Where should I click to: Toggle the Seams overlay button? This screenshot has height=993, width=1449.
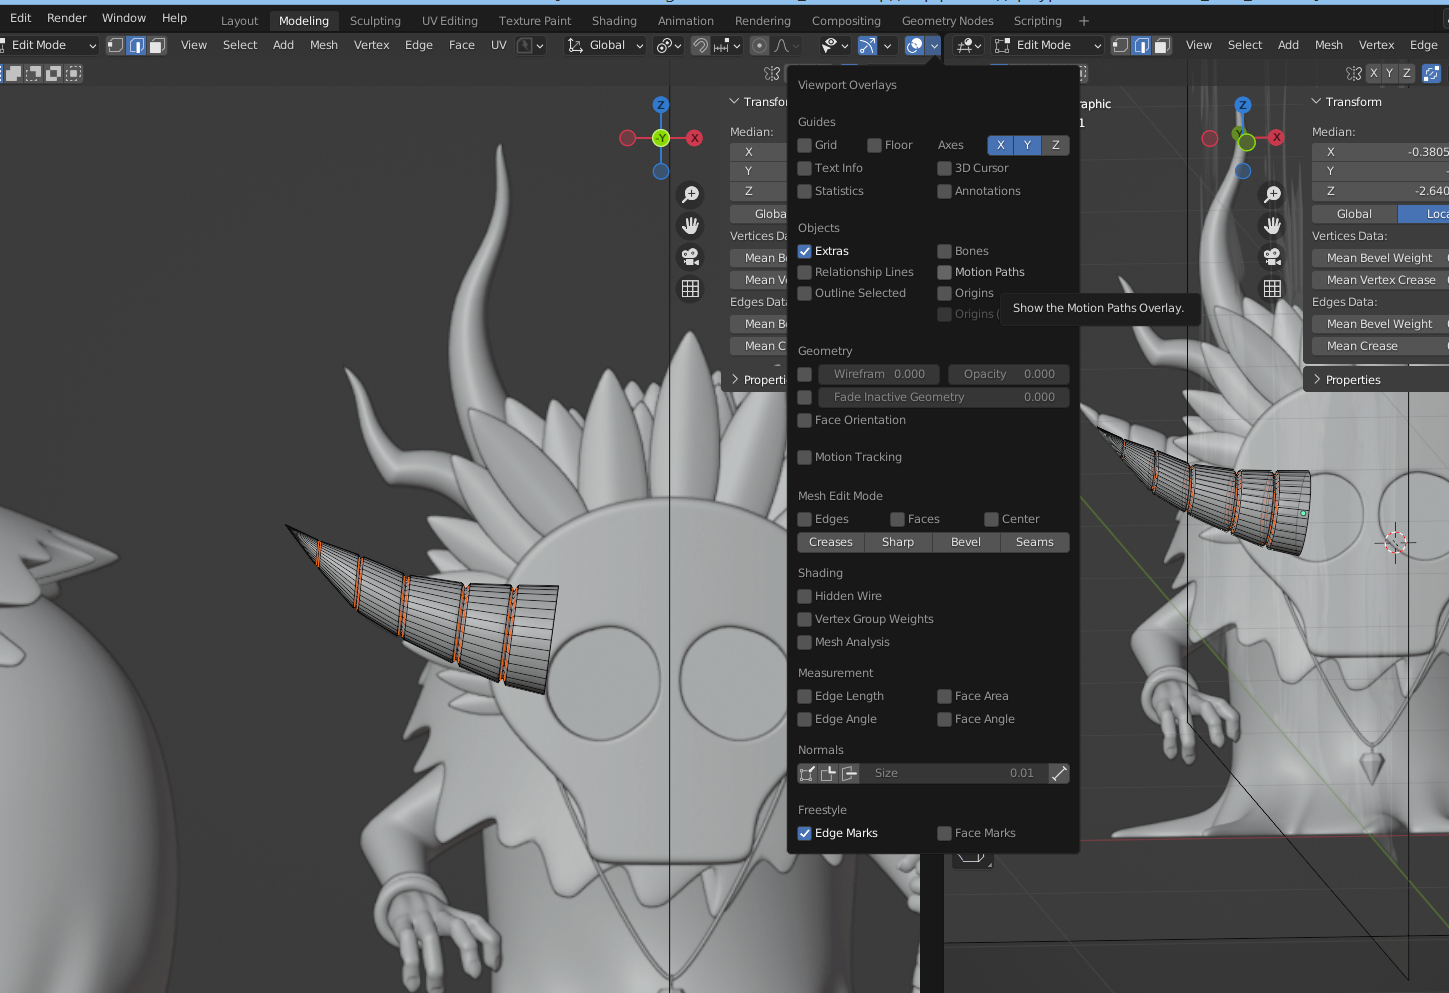(1034, 542)
